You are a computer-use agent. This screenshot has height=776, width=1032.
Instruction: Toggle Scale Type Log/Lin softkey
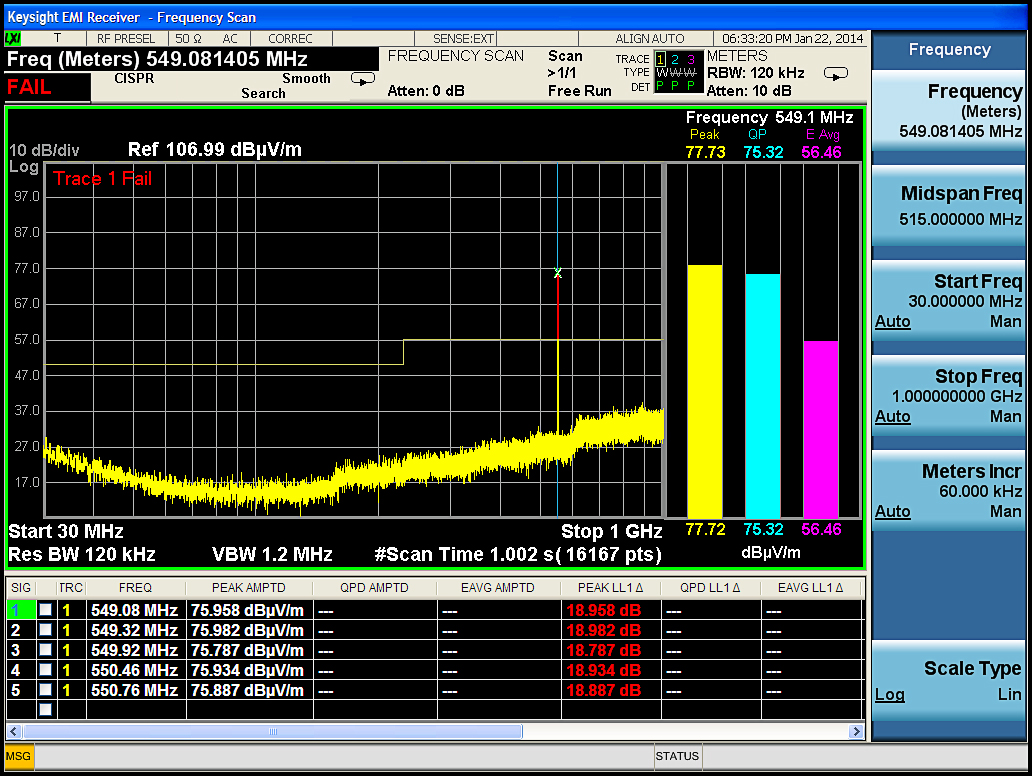948,681
